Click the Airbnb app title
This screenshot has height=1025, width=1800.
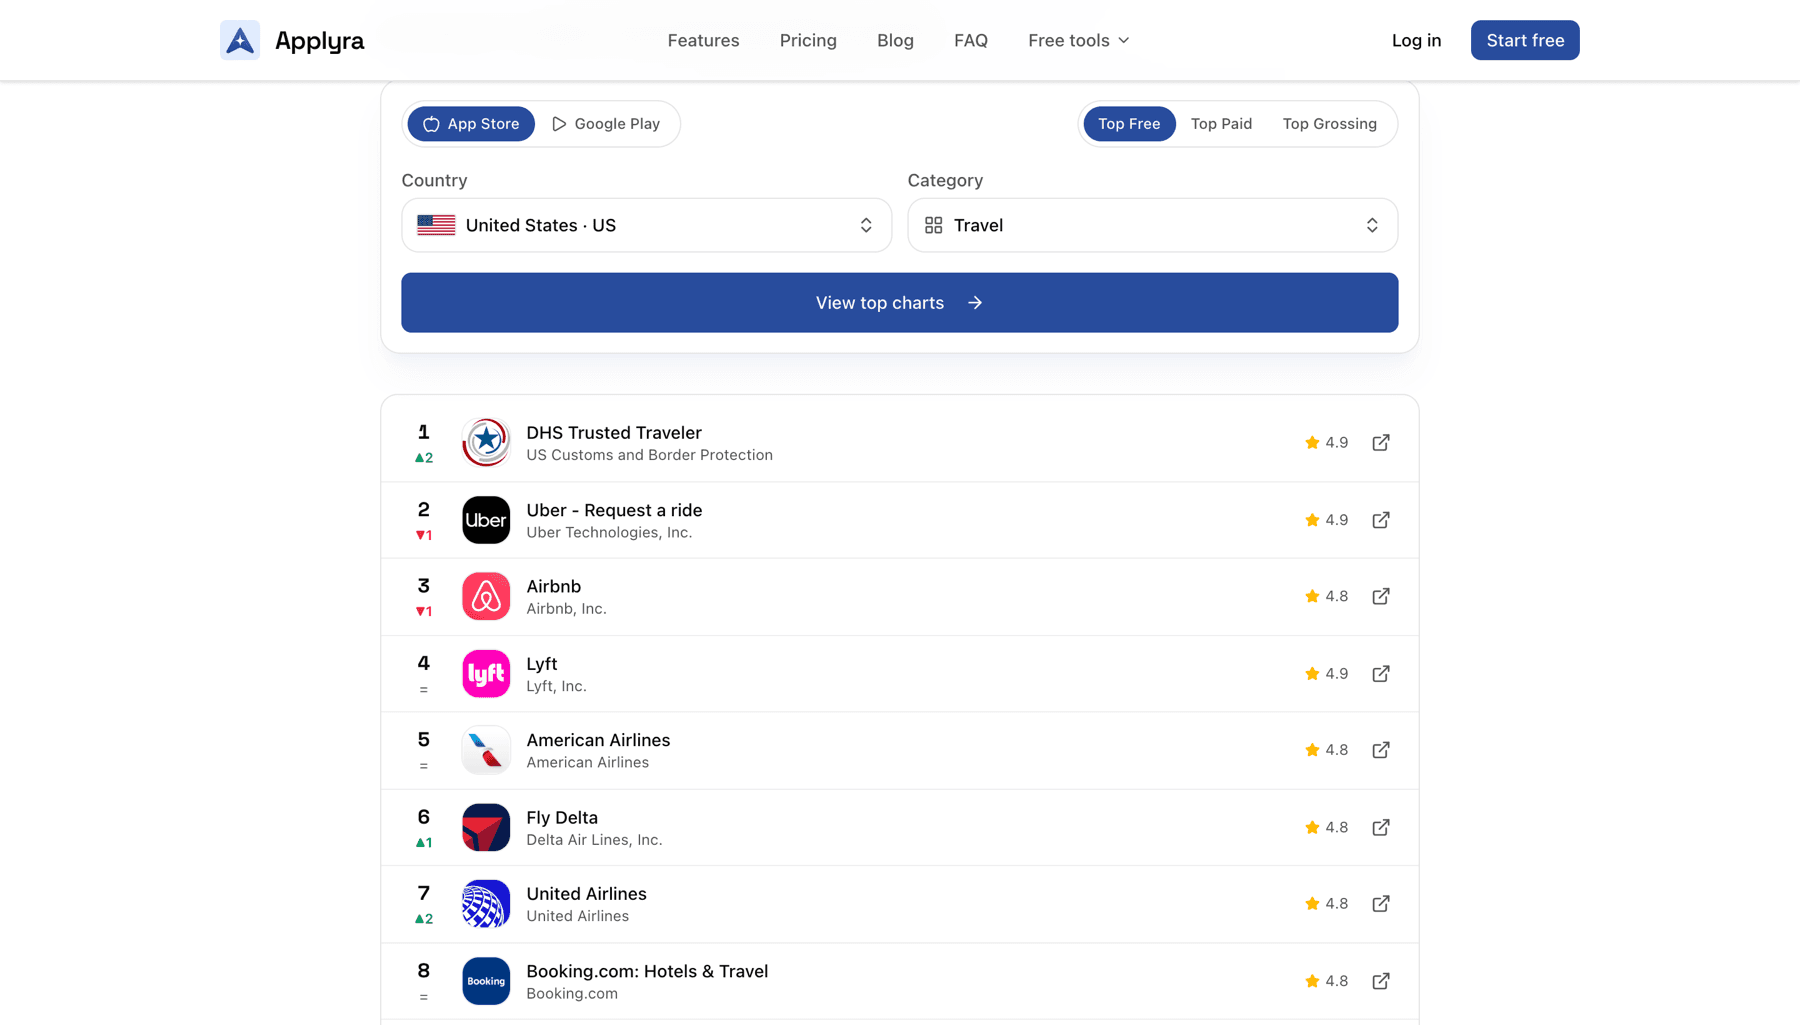(x=553, y=586)
